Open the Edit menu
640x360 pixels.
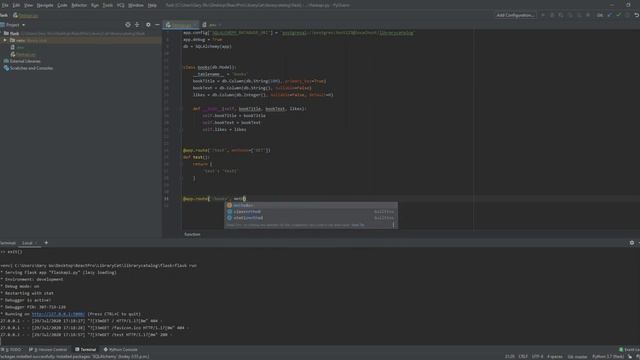(16, 5)
